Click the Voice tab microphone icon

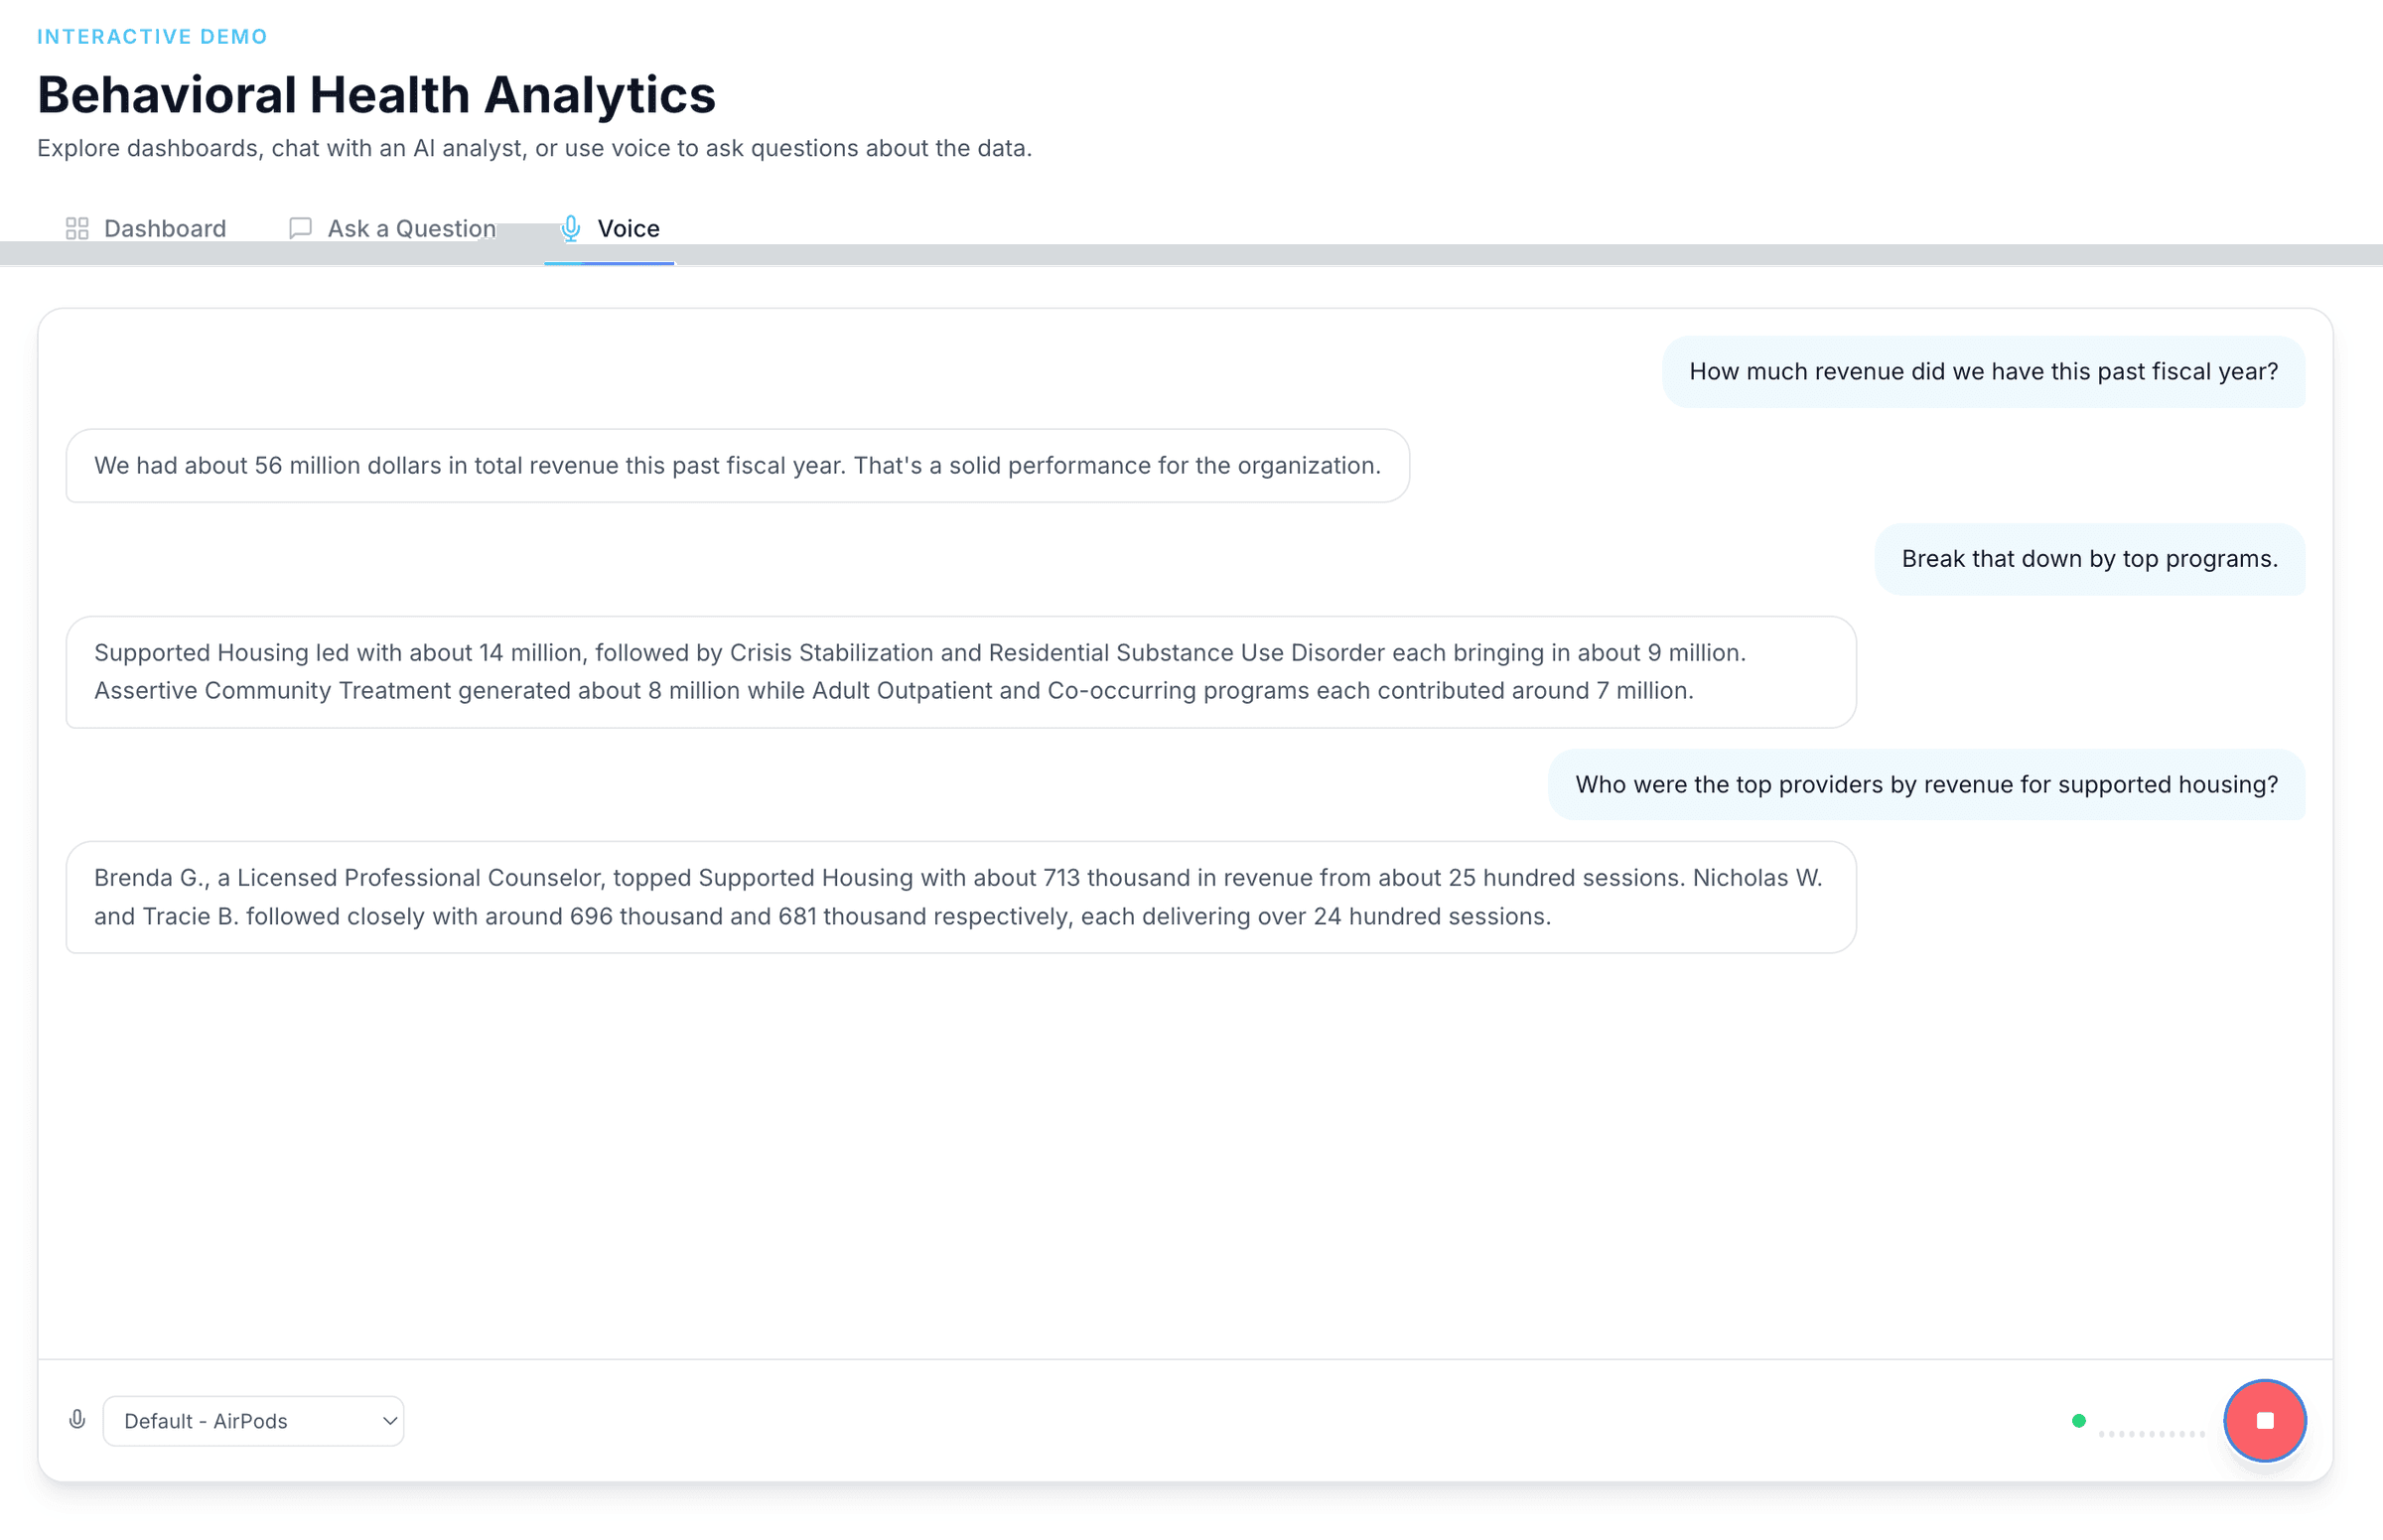570,229
